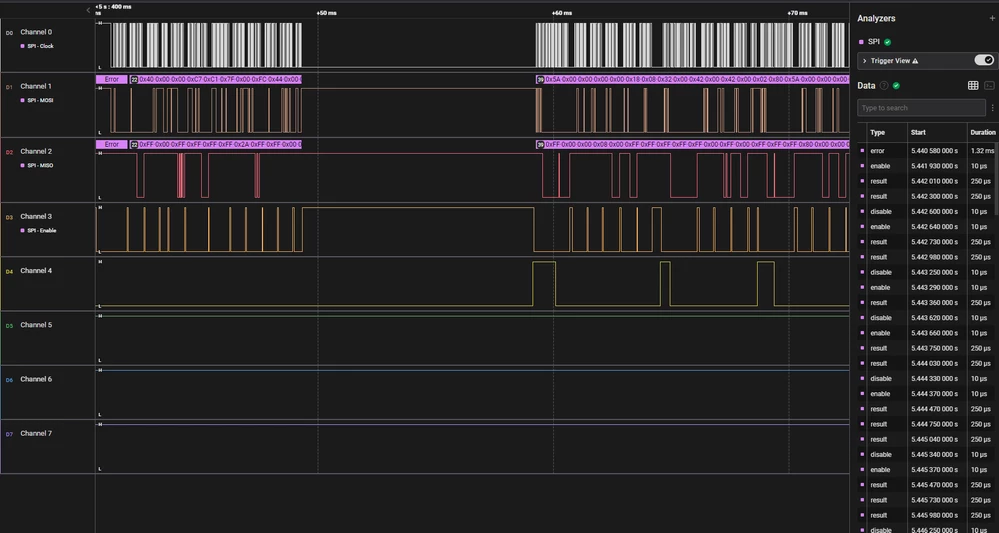Sort by the Type column header
Viewport: 999px width, 533px height.
pyautogui.click(x=877, y=132)
